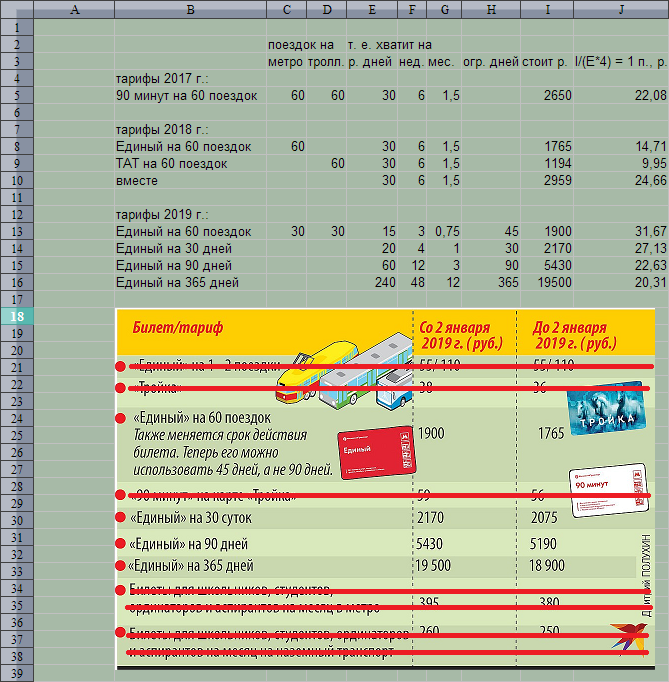Click per-ride value 22,08

tap(621, 96)
